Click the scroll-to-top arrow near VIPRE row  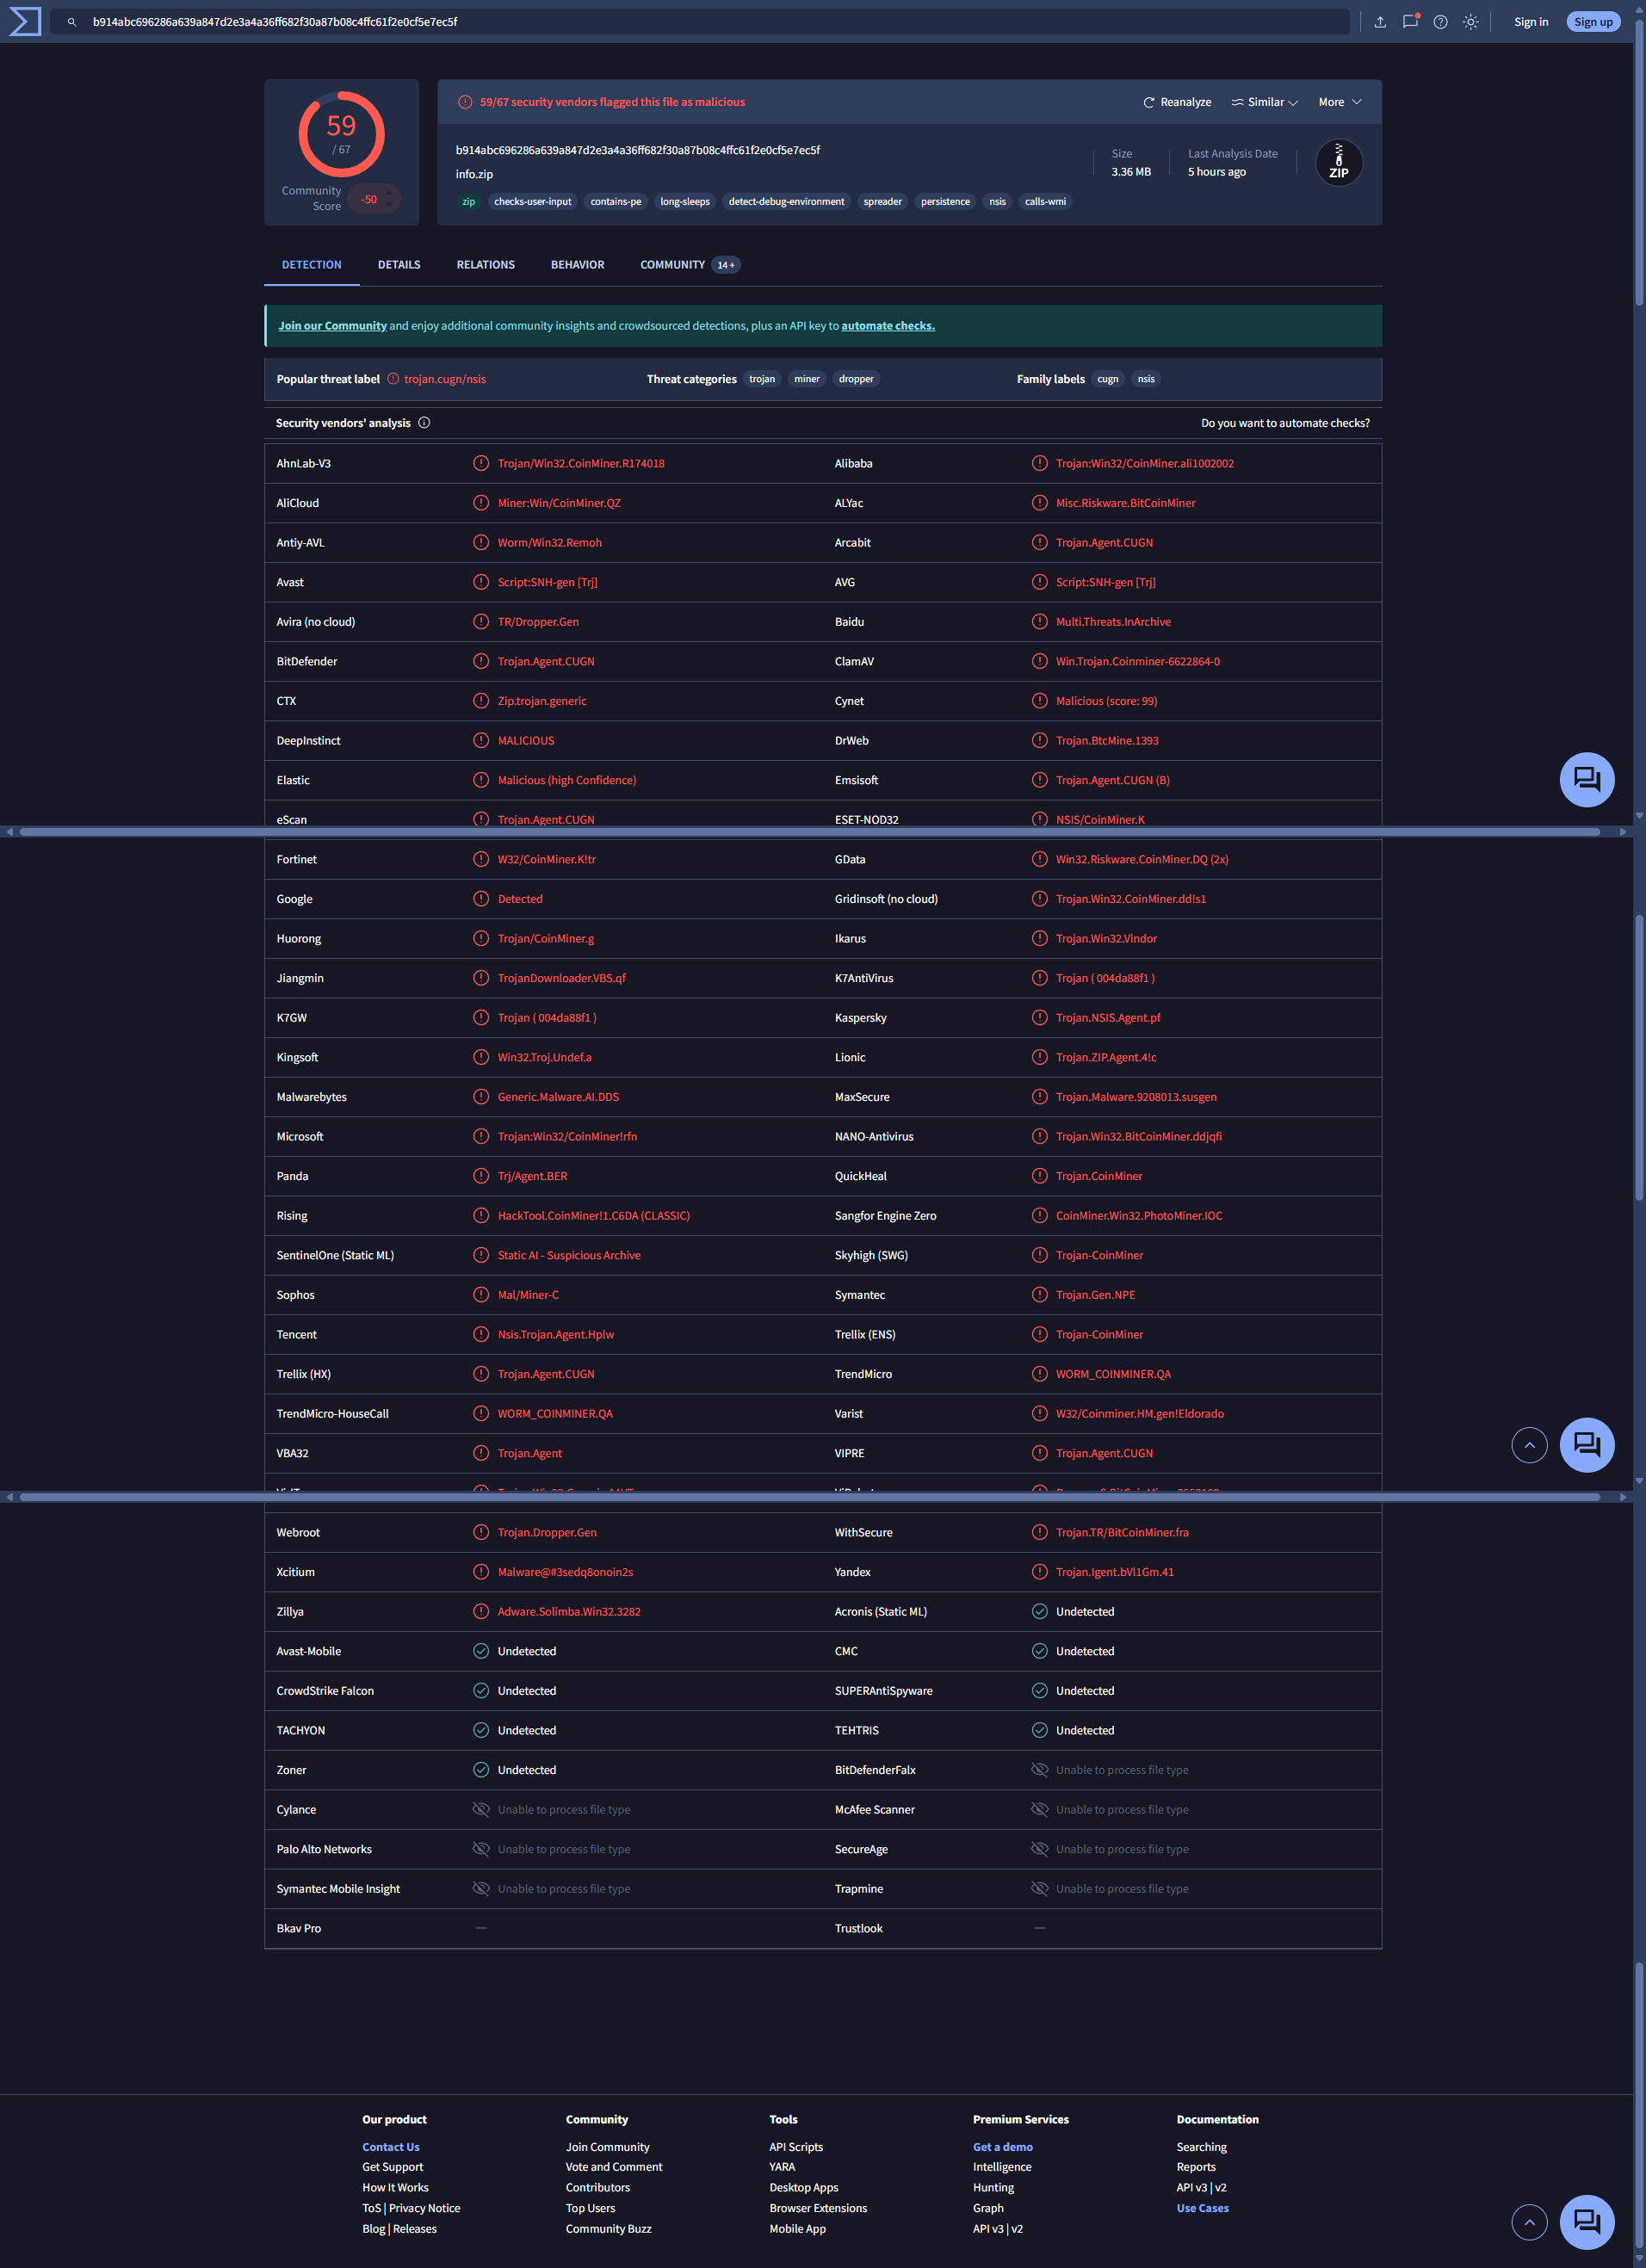(1529, 1444)
